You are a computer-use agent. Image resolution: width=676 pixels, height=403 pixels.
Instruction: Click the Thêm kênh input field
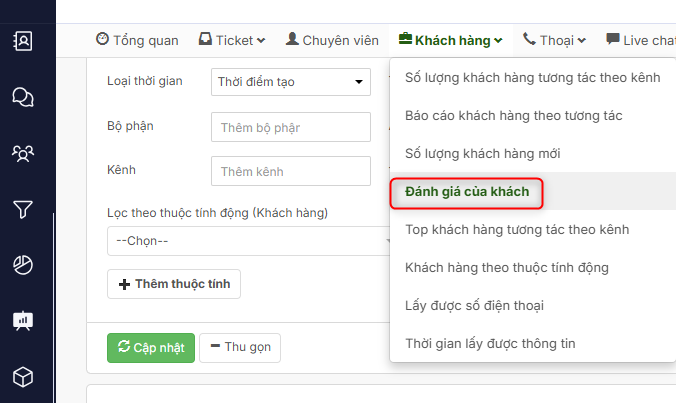point(291,171)
